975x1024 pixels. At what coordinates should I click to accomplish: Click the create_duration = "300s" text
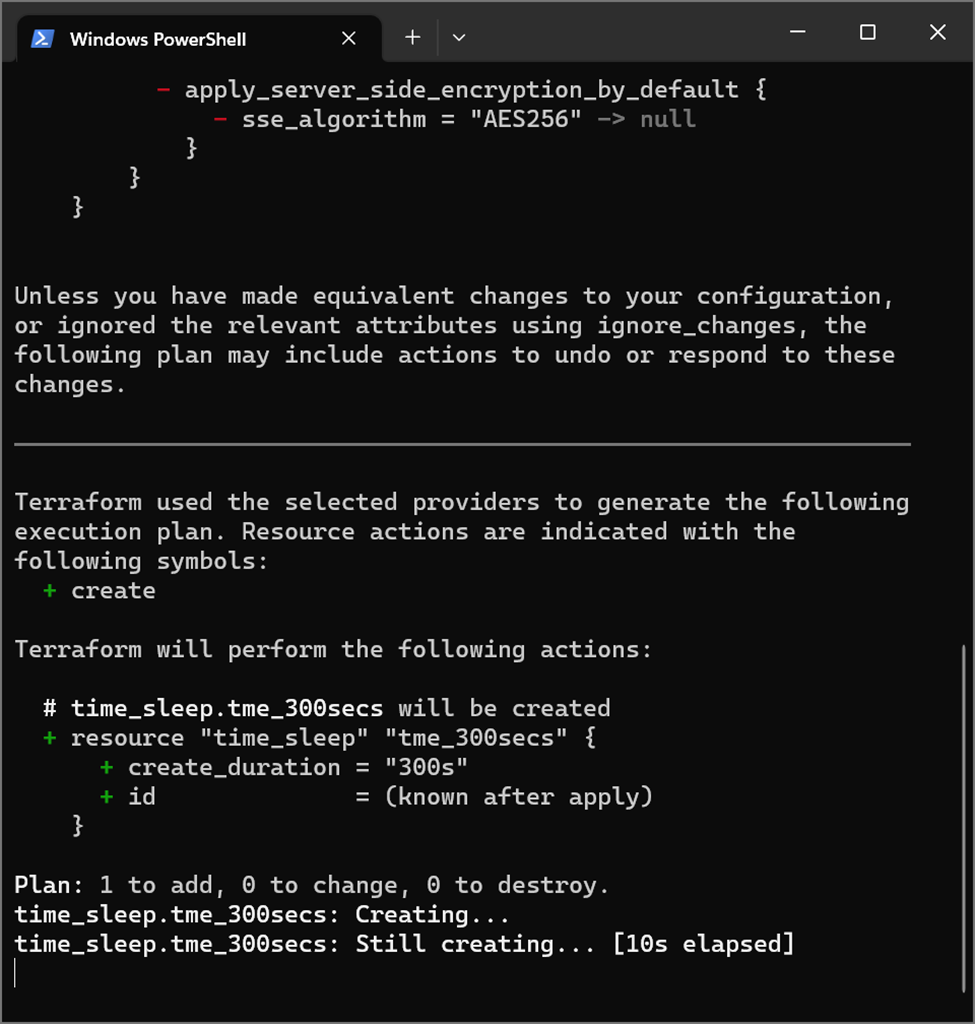298,767
